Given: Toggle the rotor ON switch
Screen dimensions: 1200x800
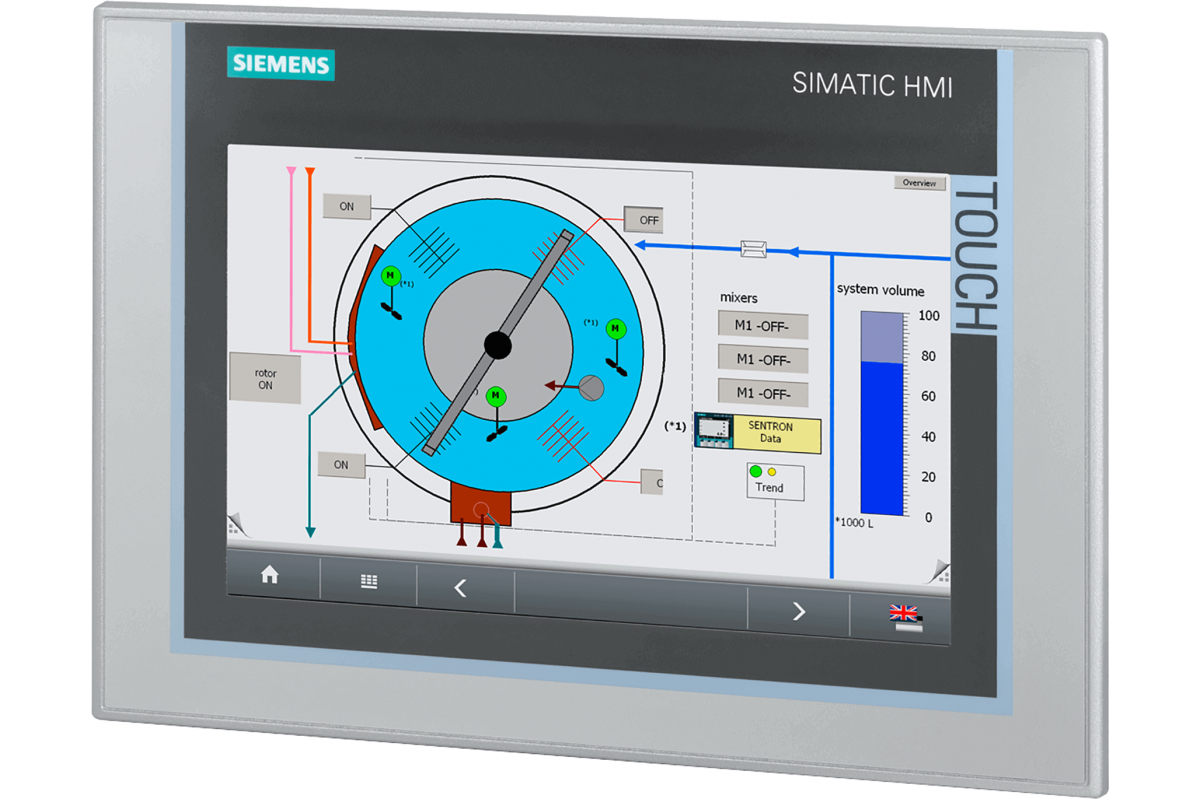Looking at the screenshot, I should tap(265, 378).
